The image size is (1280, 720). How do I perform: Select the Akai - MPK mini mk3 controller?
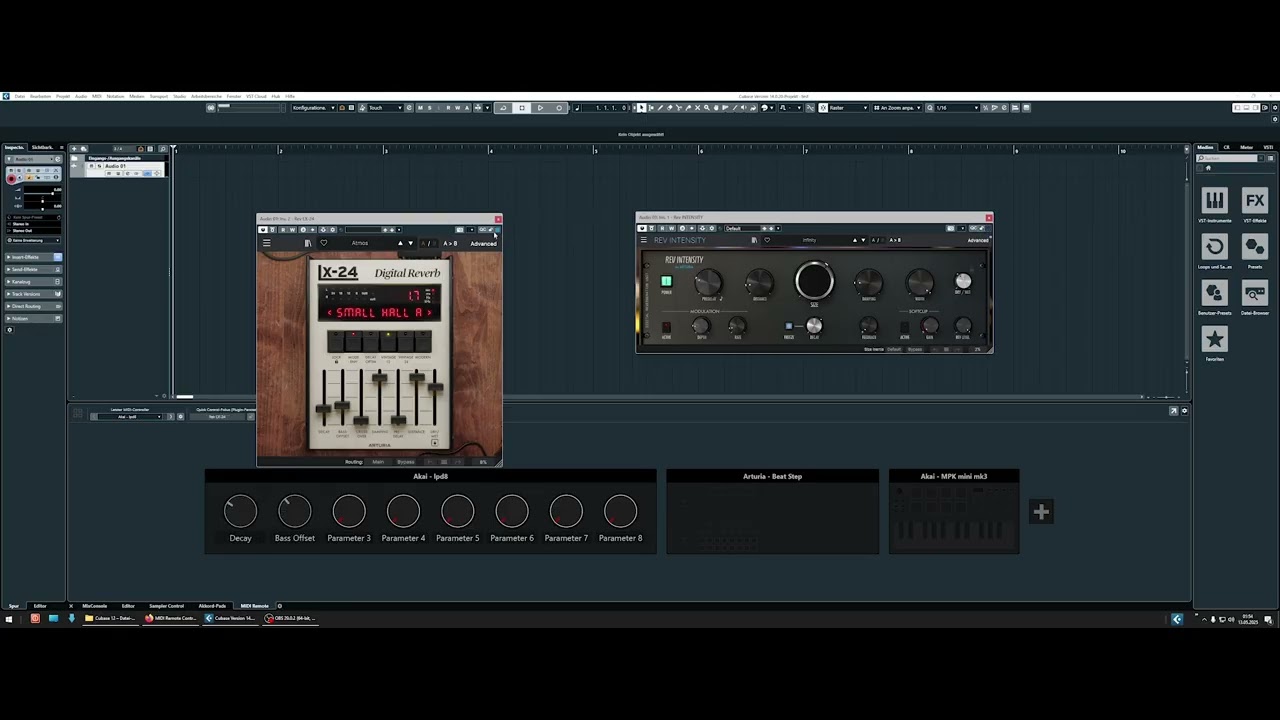[x=954, y=511]
